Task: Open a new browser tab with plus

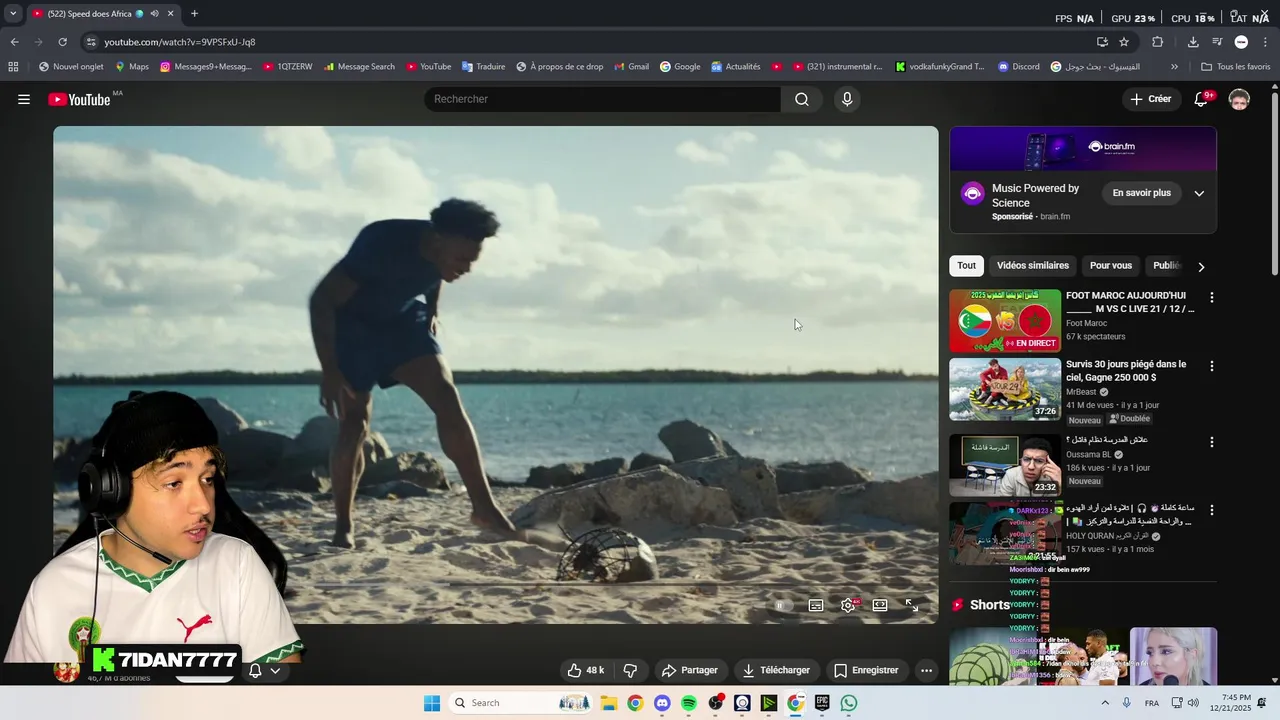Action: click(194, 14)
